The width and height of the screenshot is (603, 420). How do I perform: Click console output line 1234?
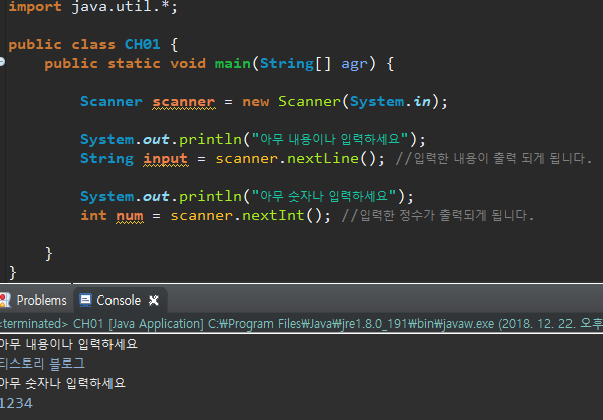[16, 403]
